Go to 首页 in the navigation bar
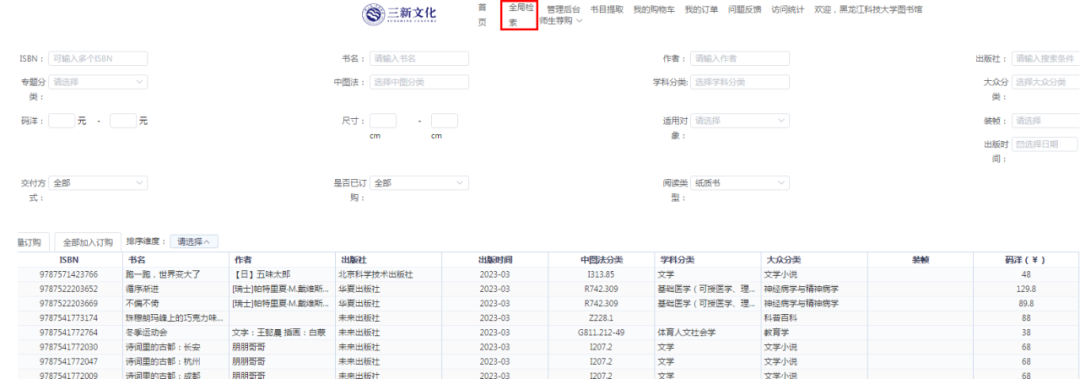 (x=482, y=15)
